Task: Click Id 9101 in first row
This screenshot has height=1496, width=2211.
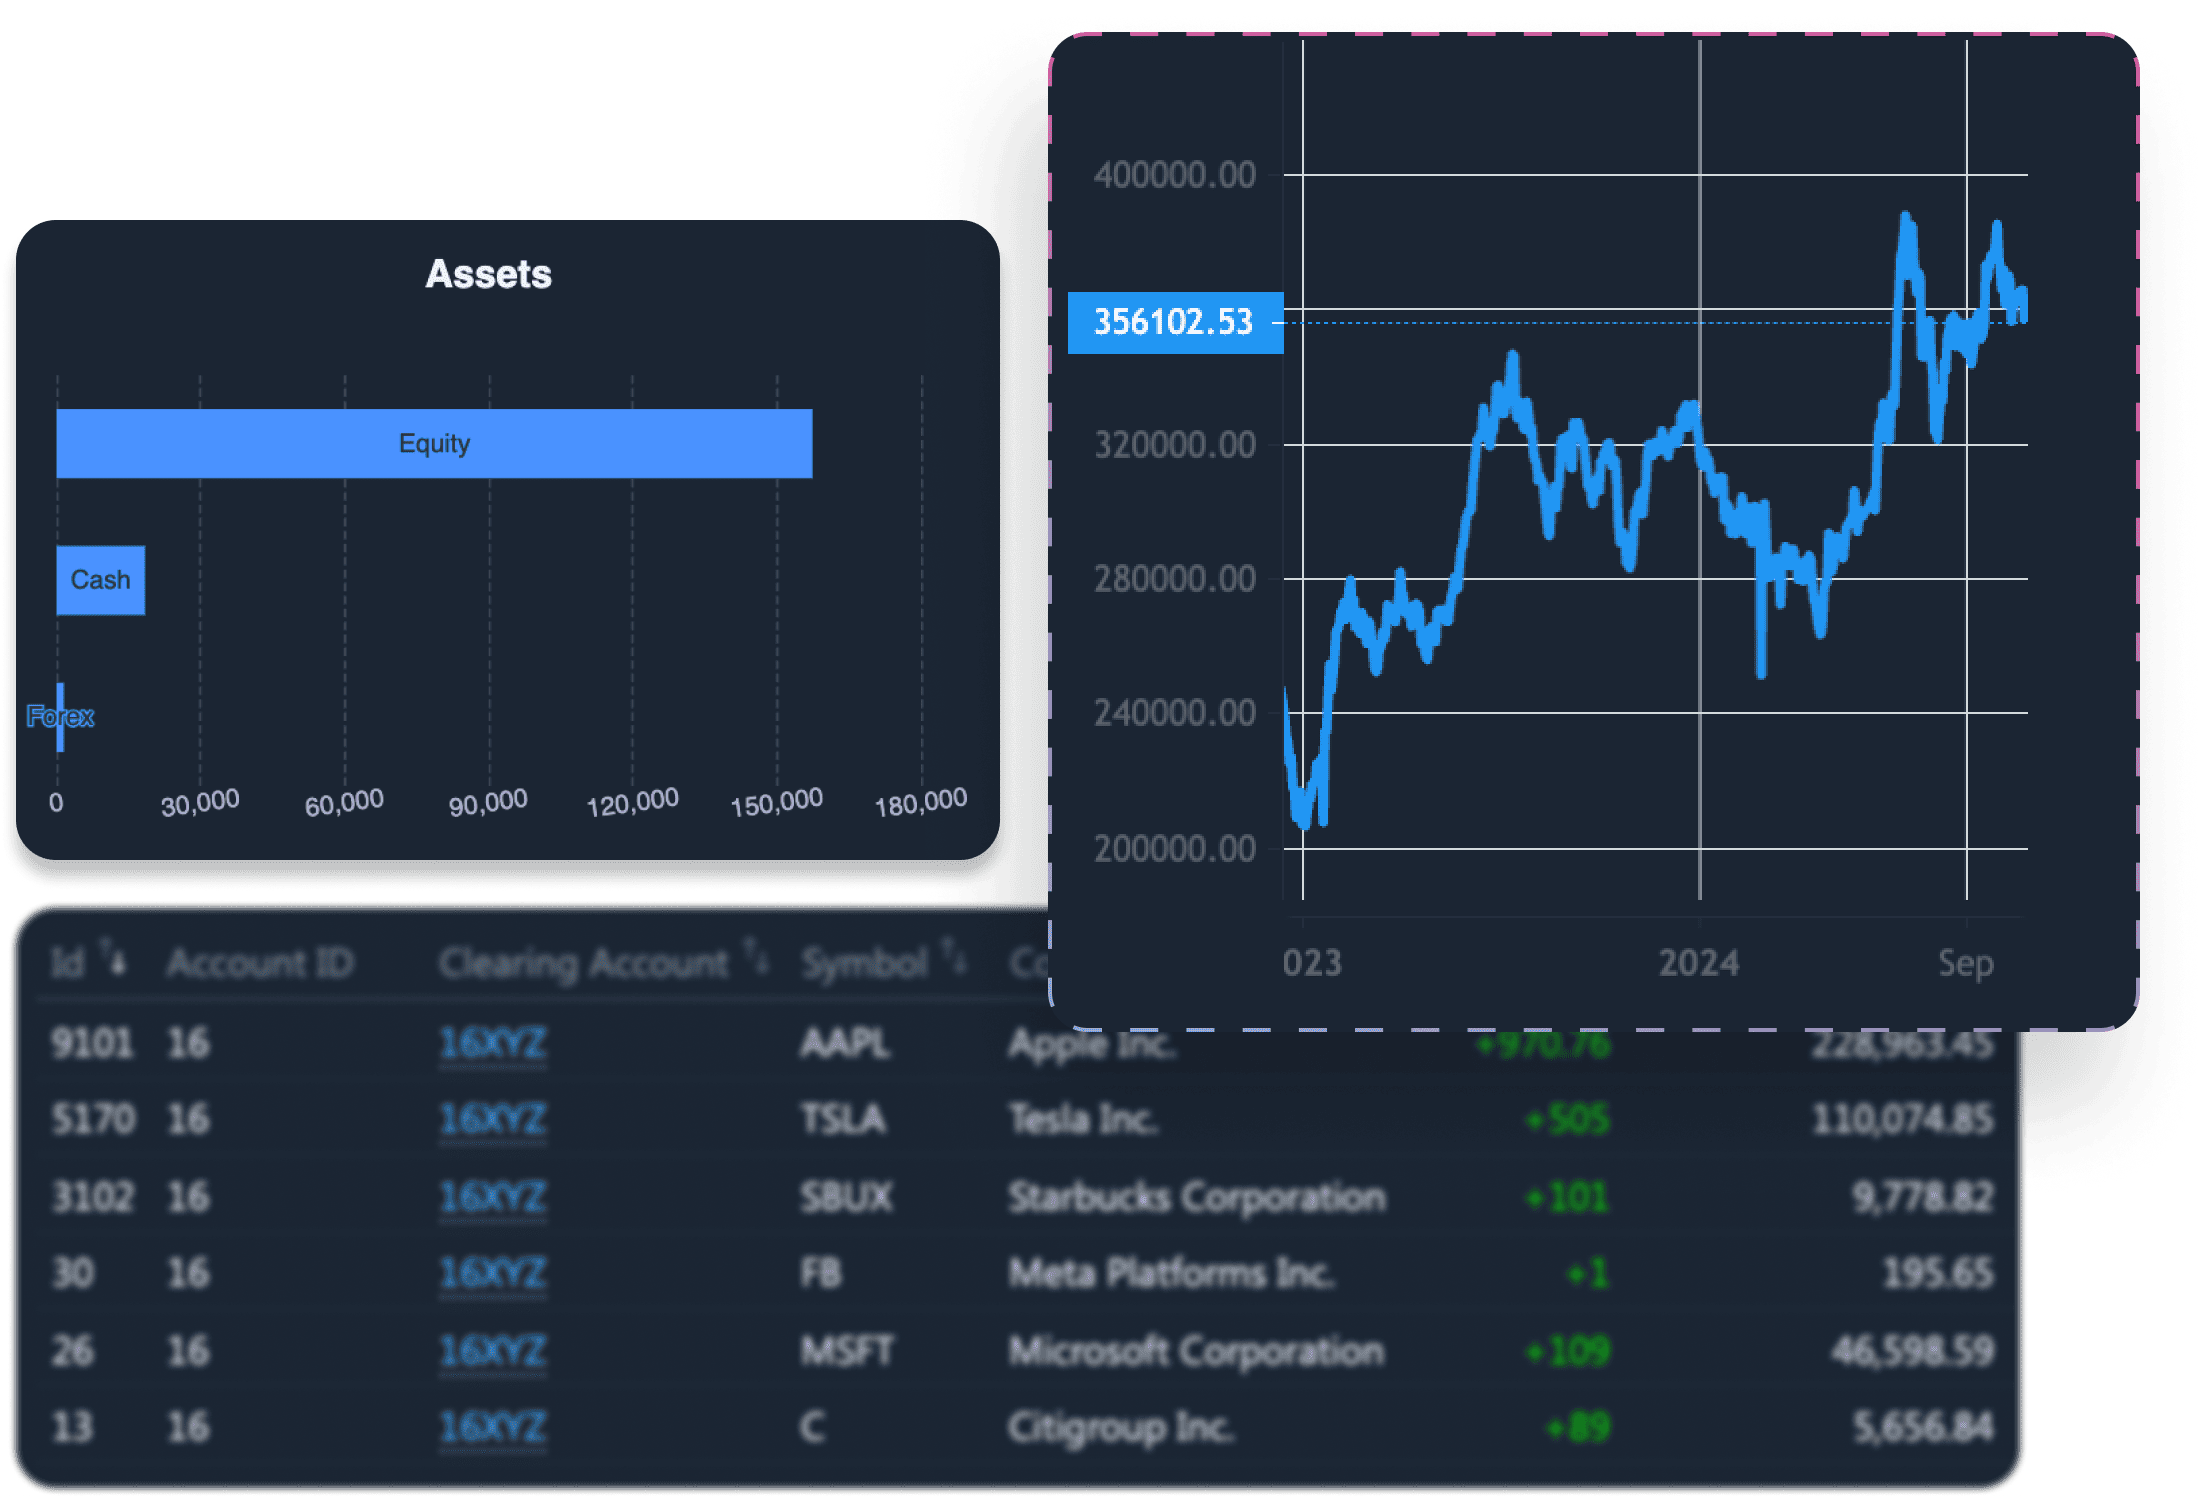Action: (92, 1043)
